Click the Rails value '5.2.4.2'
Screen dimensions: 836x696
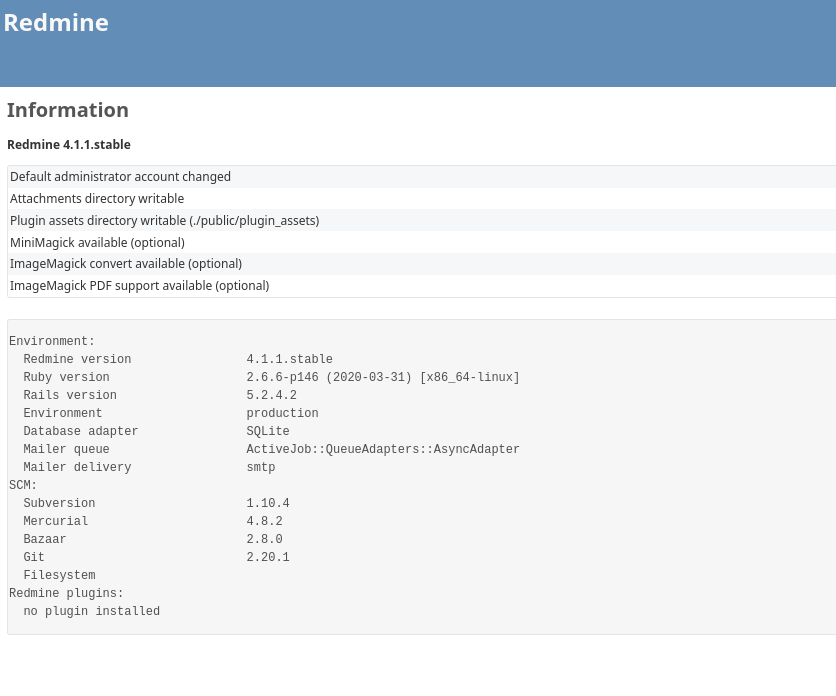point(271,395)
